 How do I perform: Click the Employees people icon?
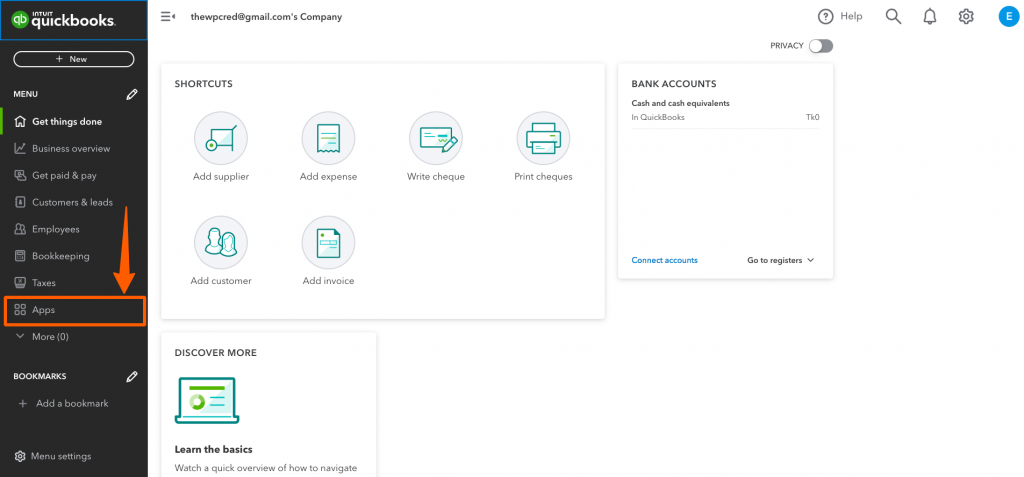coord(20,229)
